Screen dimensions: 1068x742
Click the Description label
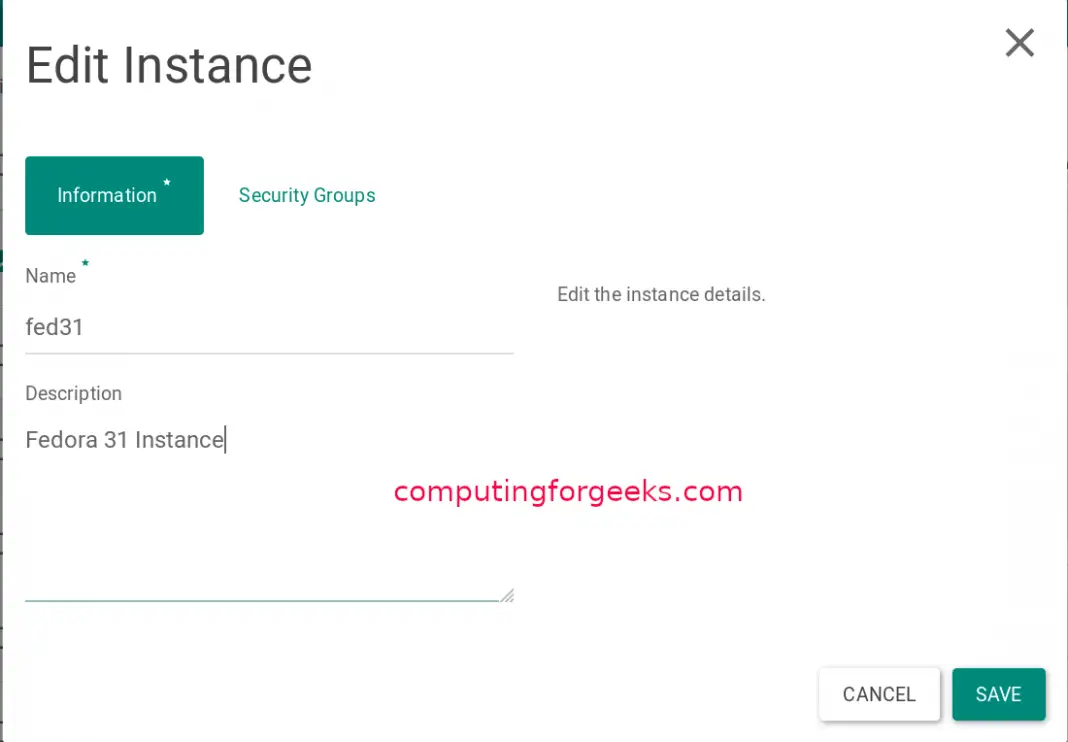[x=73, y=393]
